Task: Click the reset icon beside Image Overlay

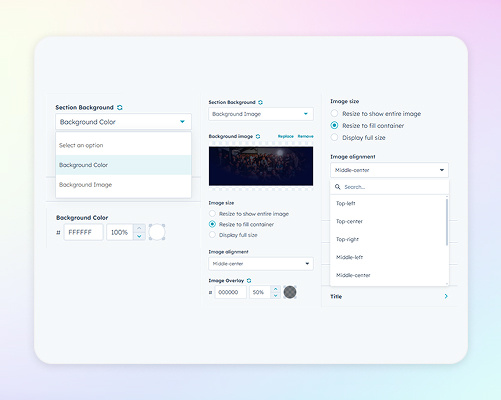Action: tap(249, 281)
